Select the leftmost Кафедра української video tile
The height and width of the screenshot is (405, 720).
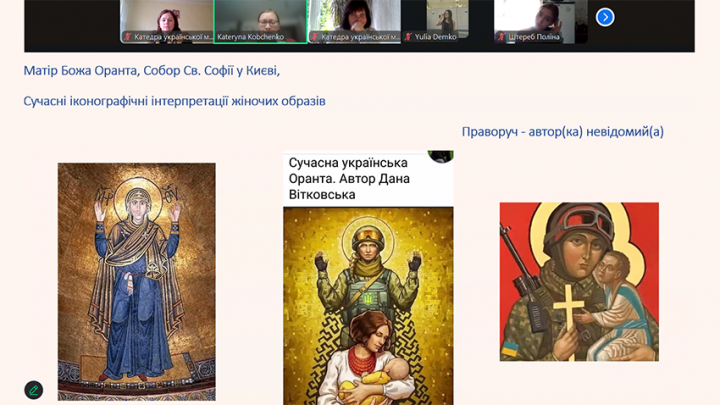click(x=167, y=20)
